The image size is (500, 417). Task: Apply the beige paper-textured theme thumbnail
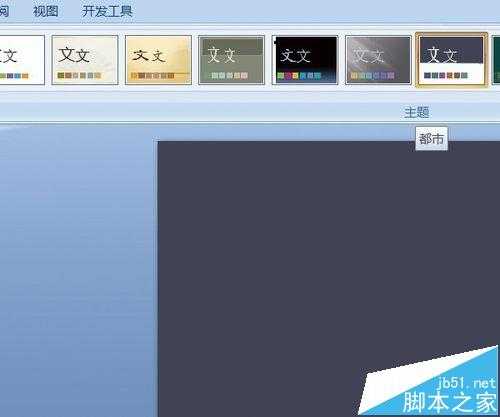pos(85,60)
